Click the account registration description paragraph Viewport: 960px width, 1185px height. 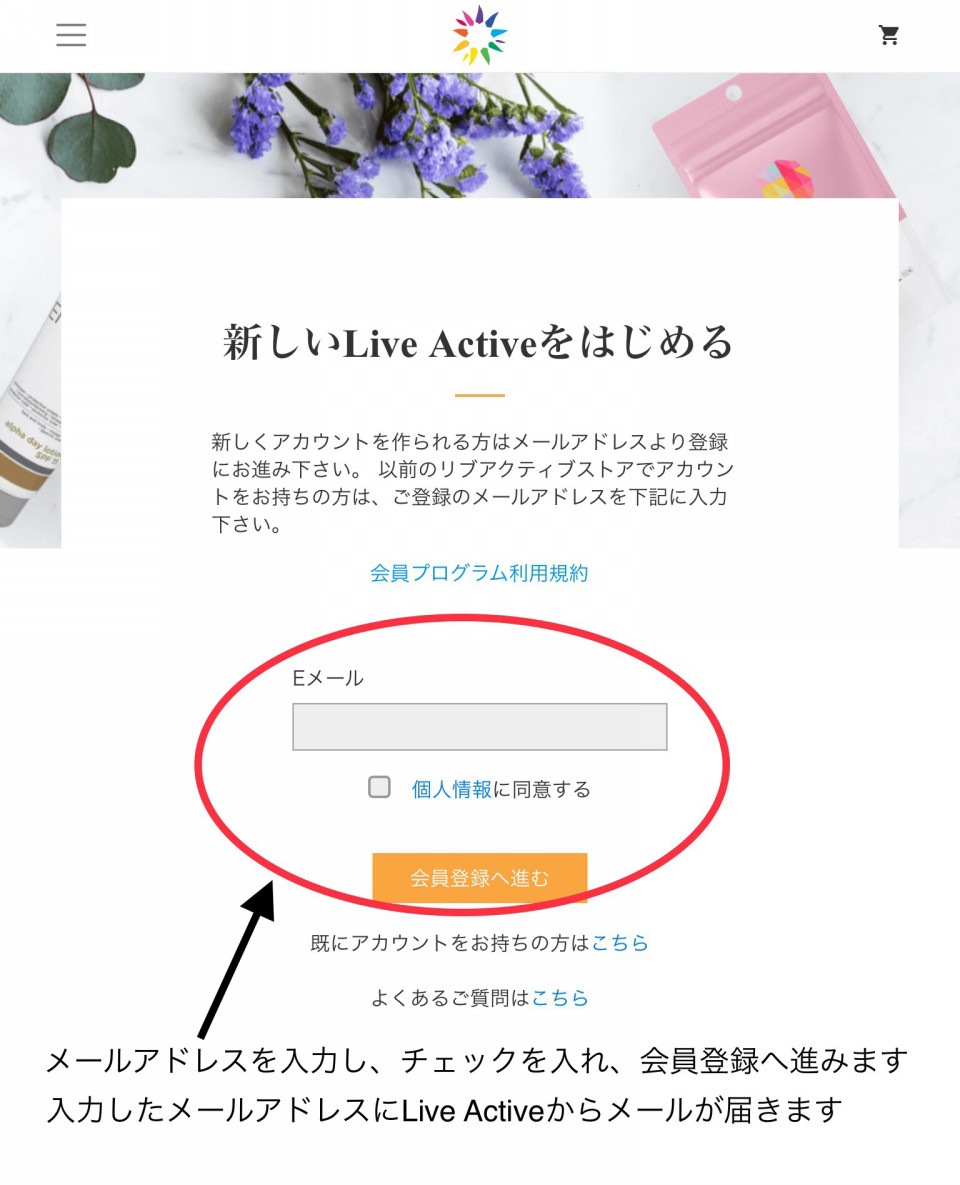[x=474, y=483]
